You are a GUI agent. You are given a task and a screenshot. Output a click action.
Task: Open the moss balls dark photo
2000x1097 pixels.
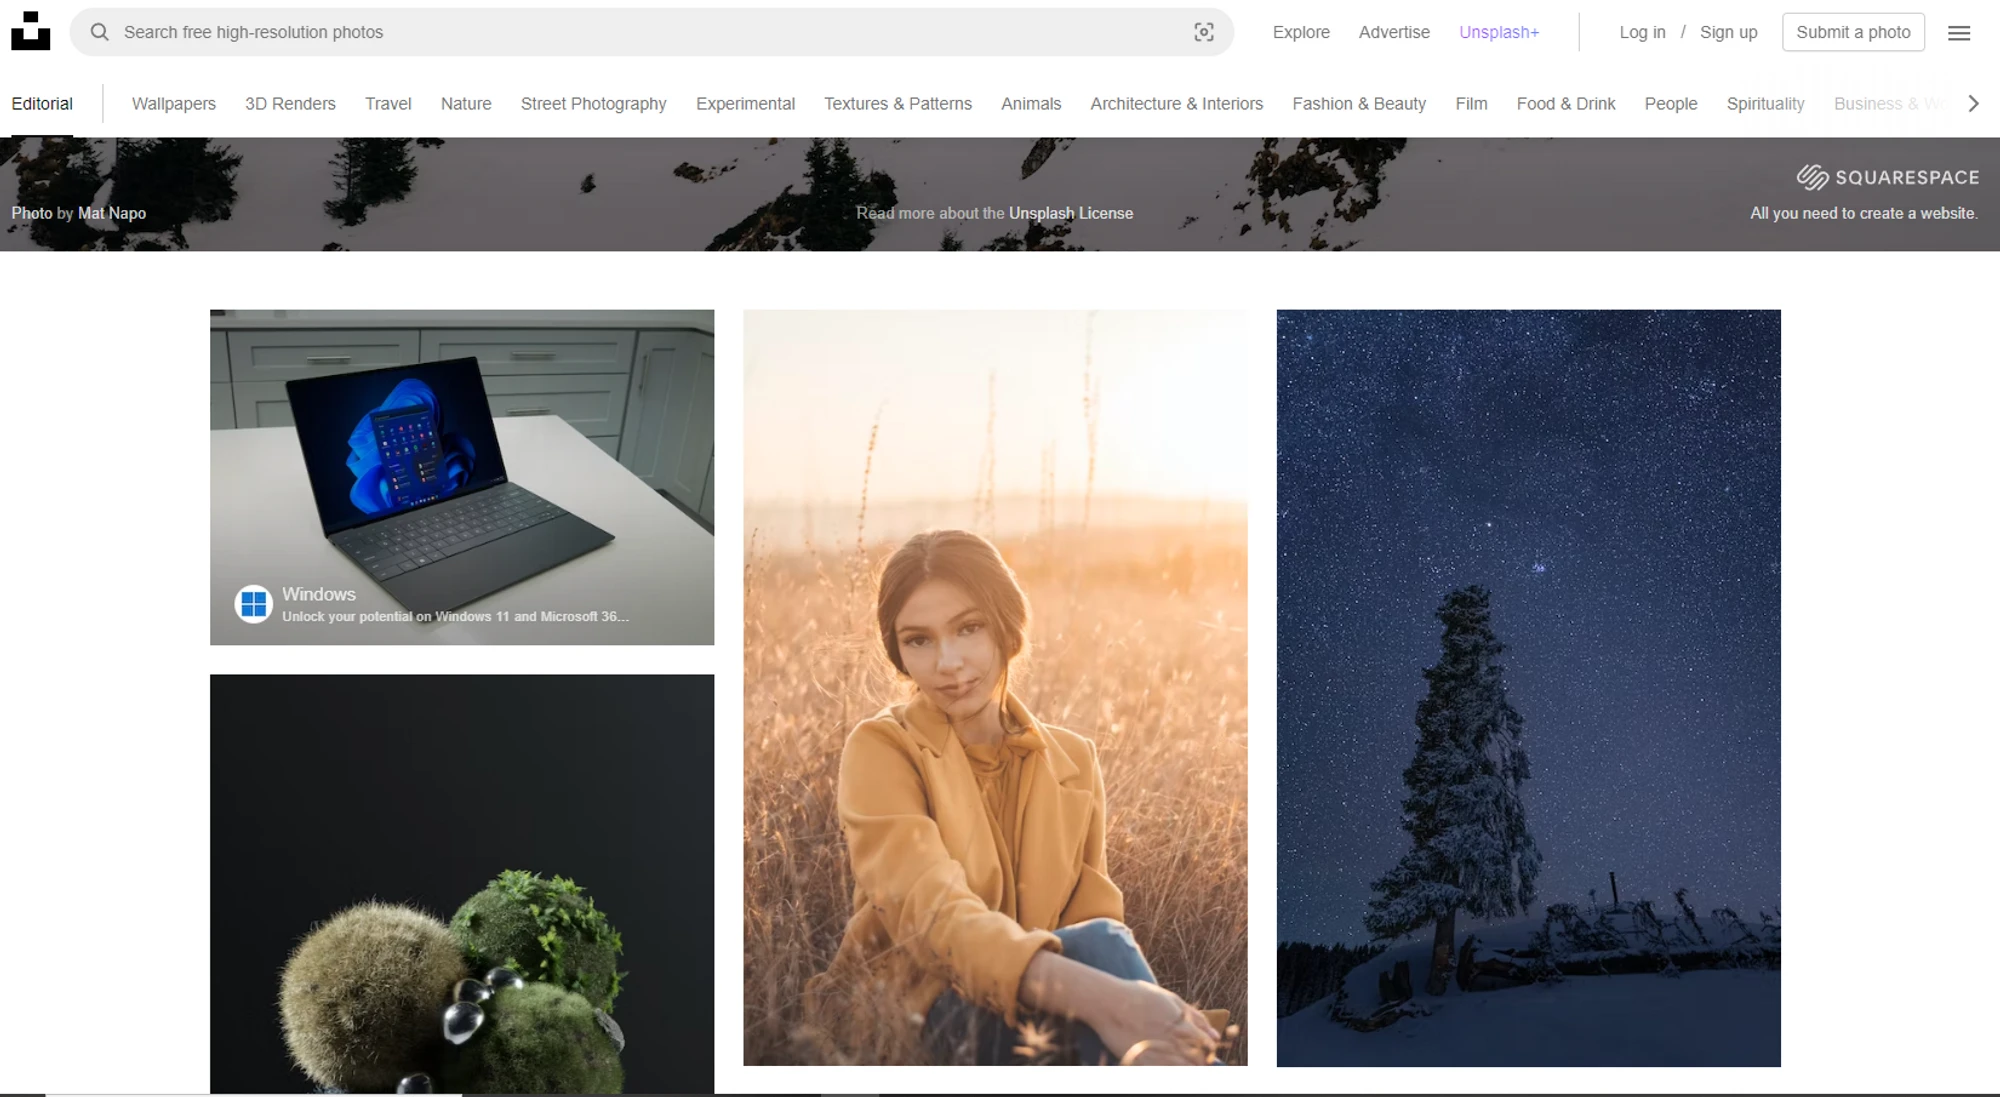click(x=462, y=884)
